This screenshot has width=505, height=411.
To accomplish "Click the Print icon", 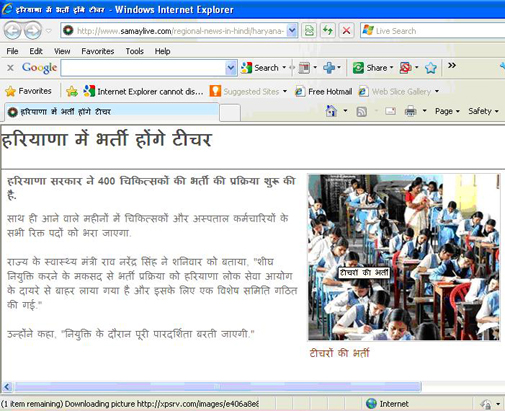I will click(411, 111).
